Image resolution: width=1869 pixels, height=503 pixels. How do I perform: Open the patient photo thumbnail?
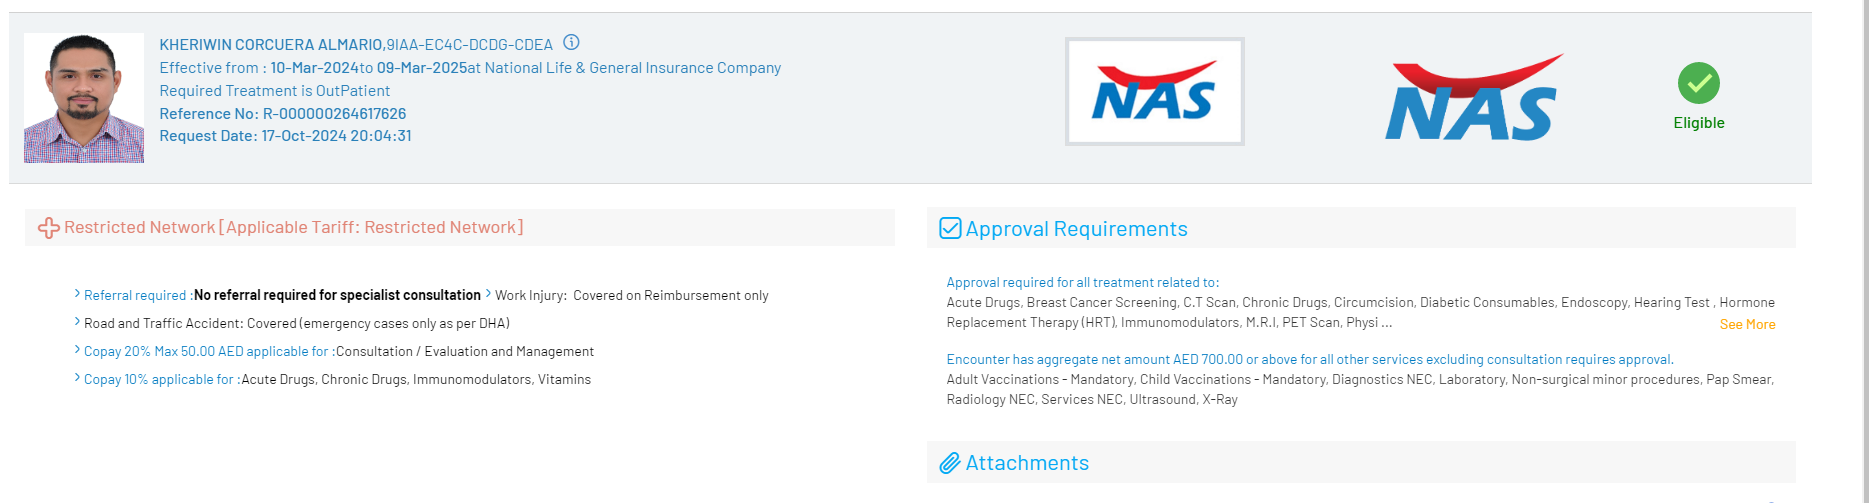(x=84, y=98)
